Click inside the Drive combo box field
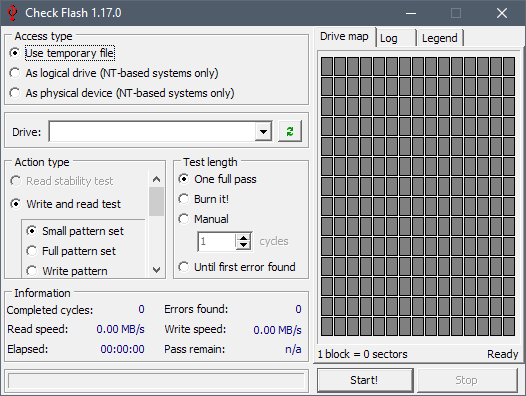 coord(152,131)
